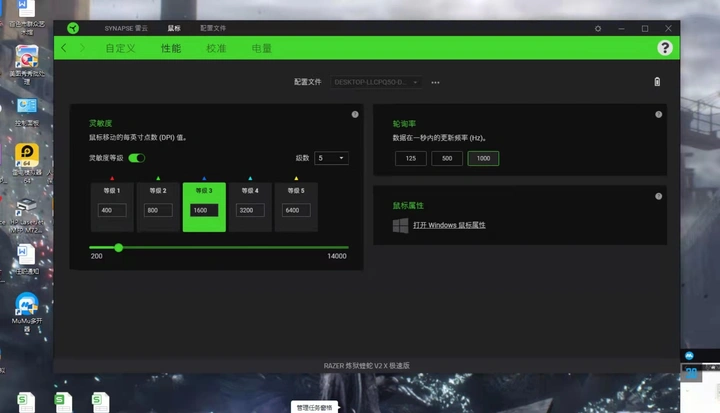
Task: Click the DPI slider handle
Action: (118, 248)
